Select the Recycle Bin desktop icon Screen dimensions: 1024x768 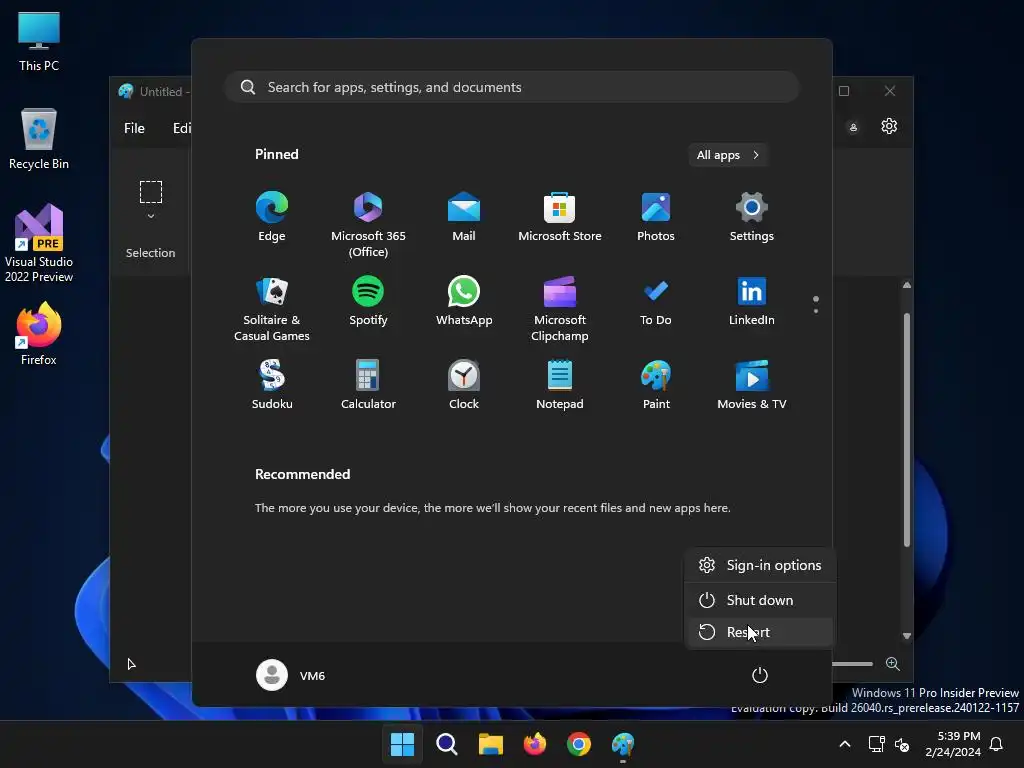tap(39, 139)
